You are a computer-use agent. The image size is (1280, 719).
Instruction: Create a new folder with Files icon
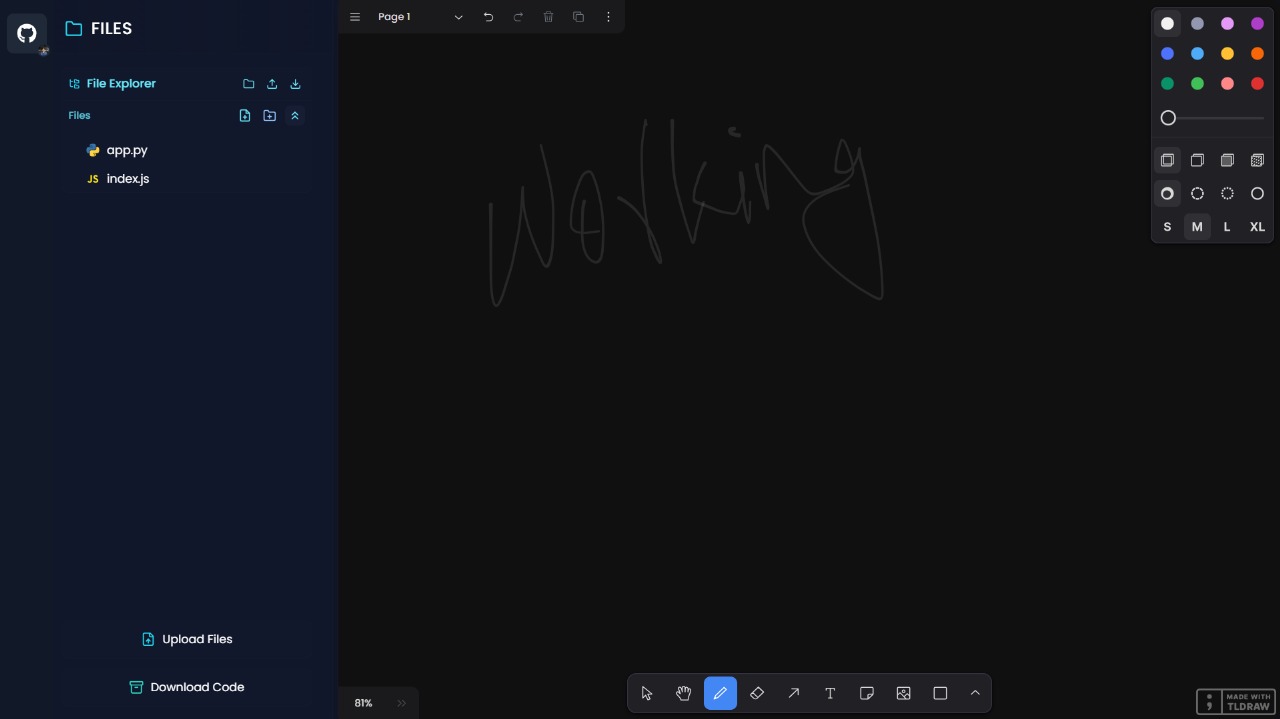(270, 116)
